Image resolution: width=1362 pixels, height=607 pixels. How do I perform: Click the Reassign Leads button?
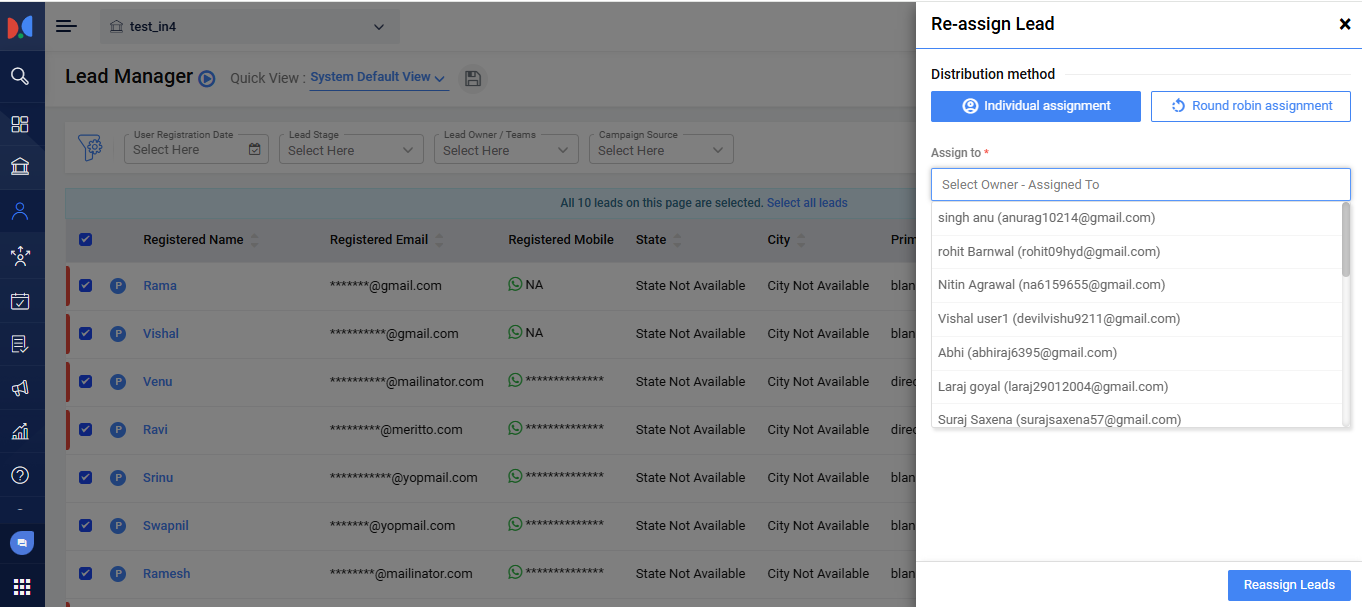[x=1288, y=585]
